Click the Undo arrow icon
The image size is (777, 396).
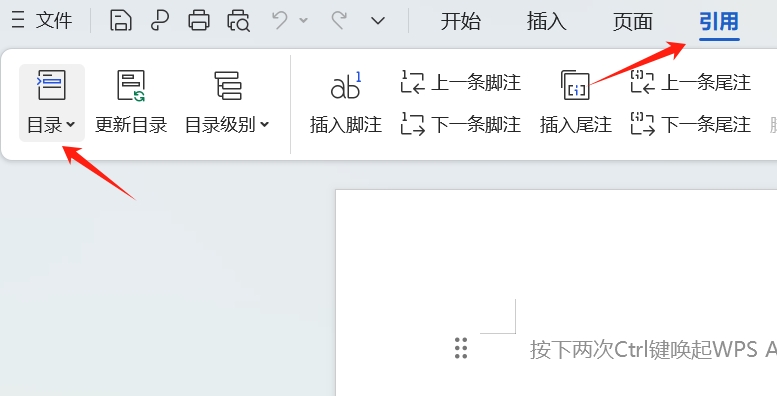point(280,21)
